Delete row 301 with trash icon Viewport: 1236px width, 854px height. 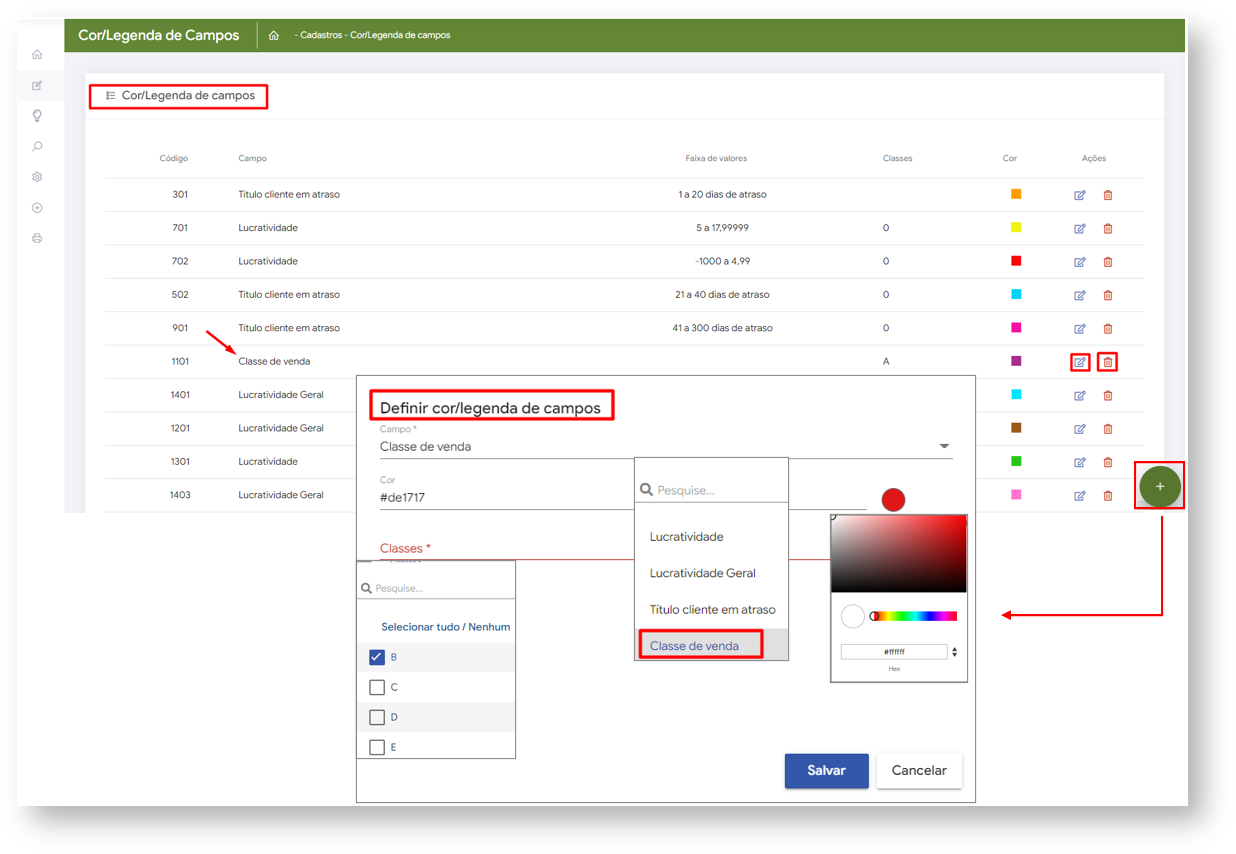[1108, 195]
